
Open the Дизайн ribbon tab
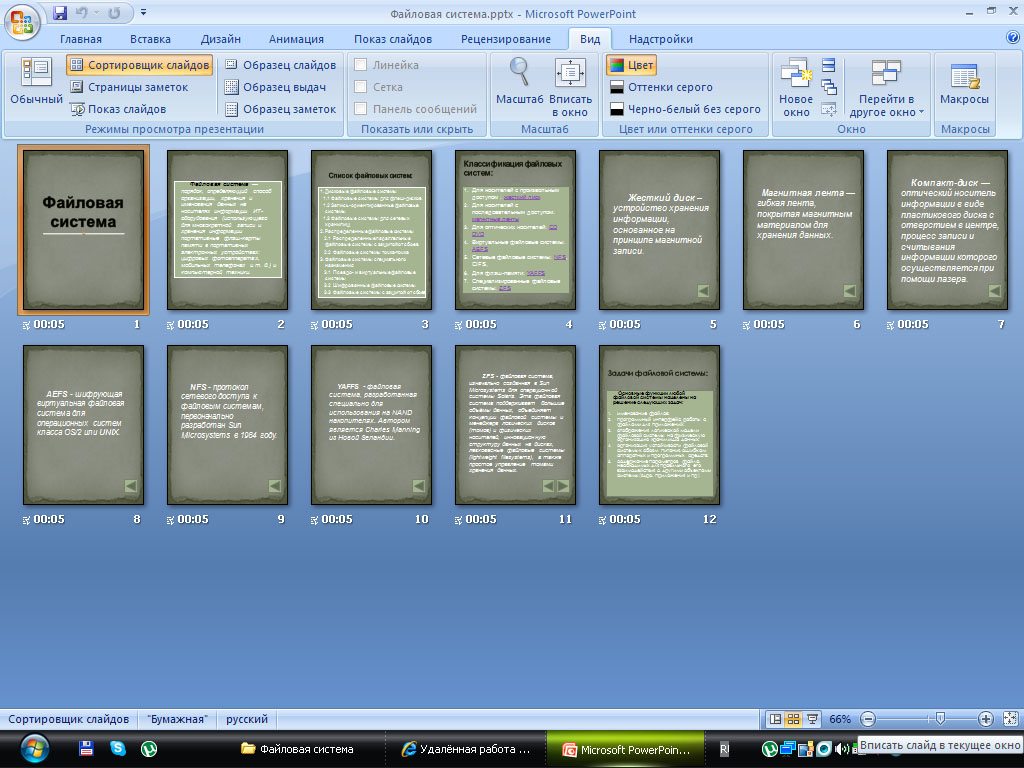pyautogui.click(x=220, y=39)
